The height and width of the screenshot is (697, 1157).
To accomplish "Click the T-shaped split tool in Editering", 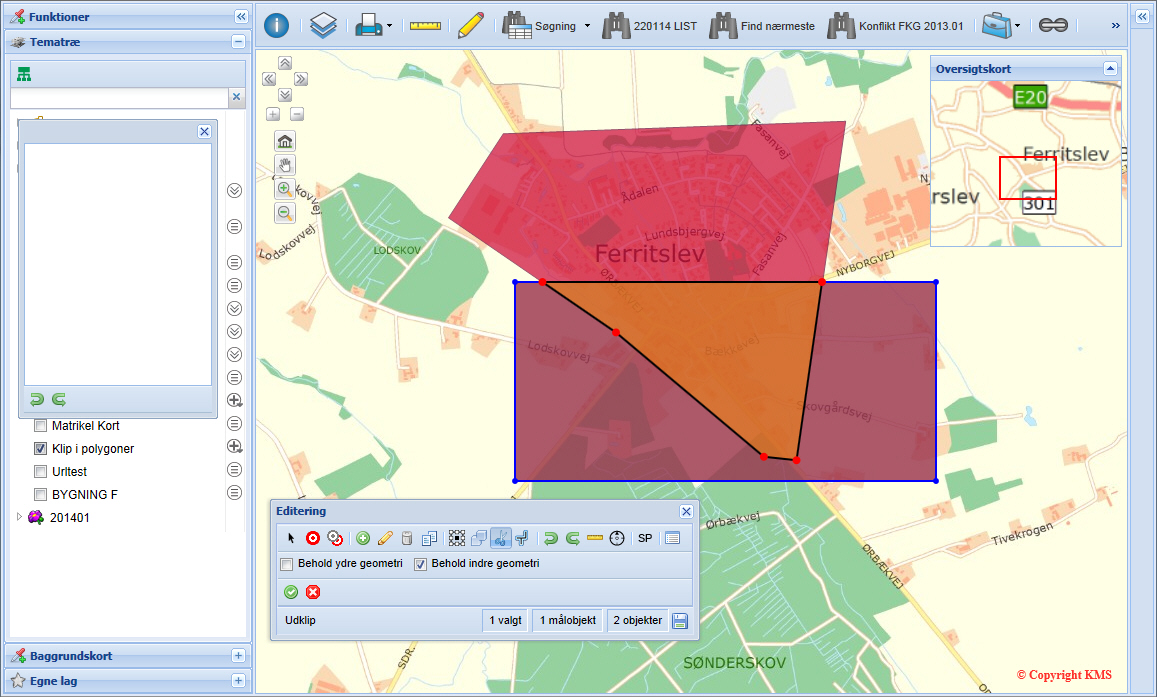I will pos(522,538).
